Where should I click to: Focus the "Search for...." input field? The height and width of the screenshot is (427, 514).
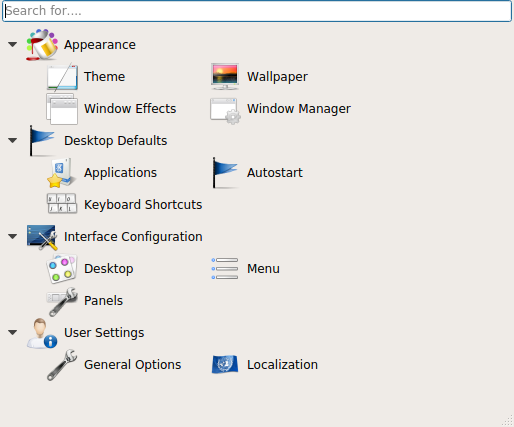257,11
